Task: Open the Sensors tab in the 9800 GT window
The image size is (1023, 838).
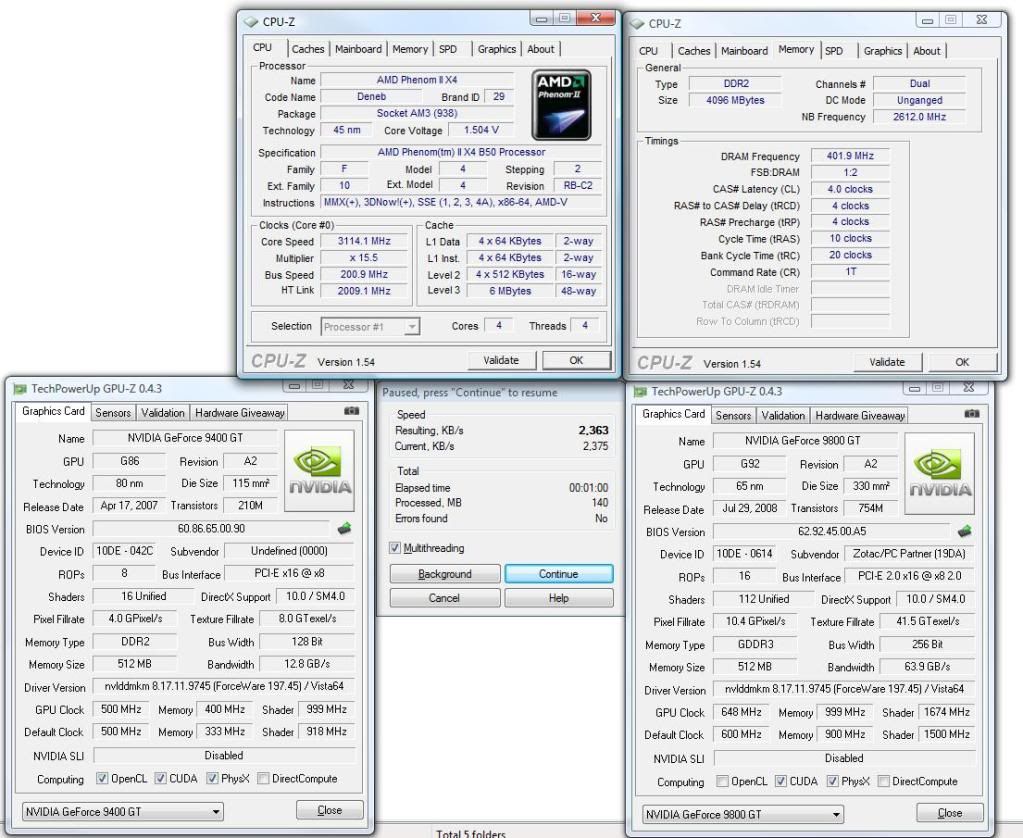Action: click(733, 415)
